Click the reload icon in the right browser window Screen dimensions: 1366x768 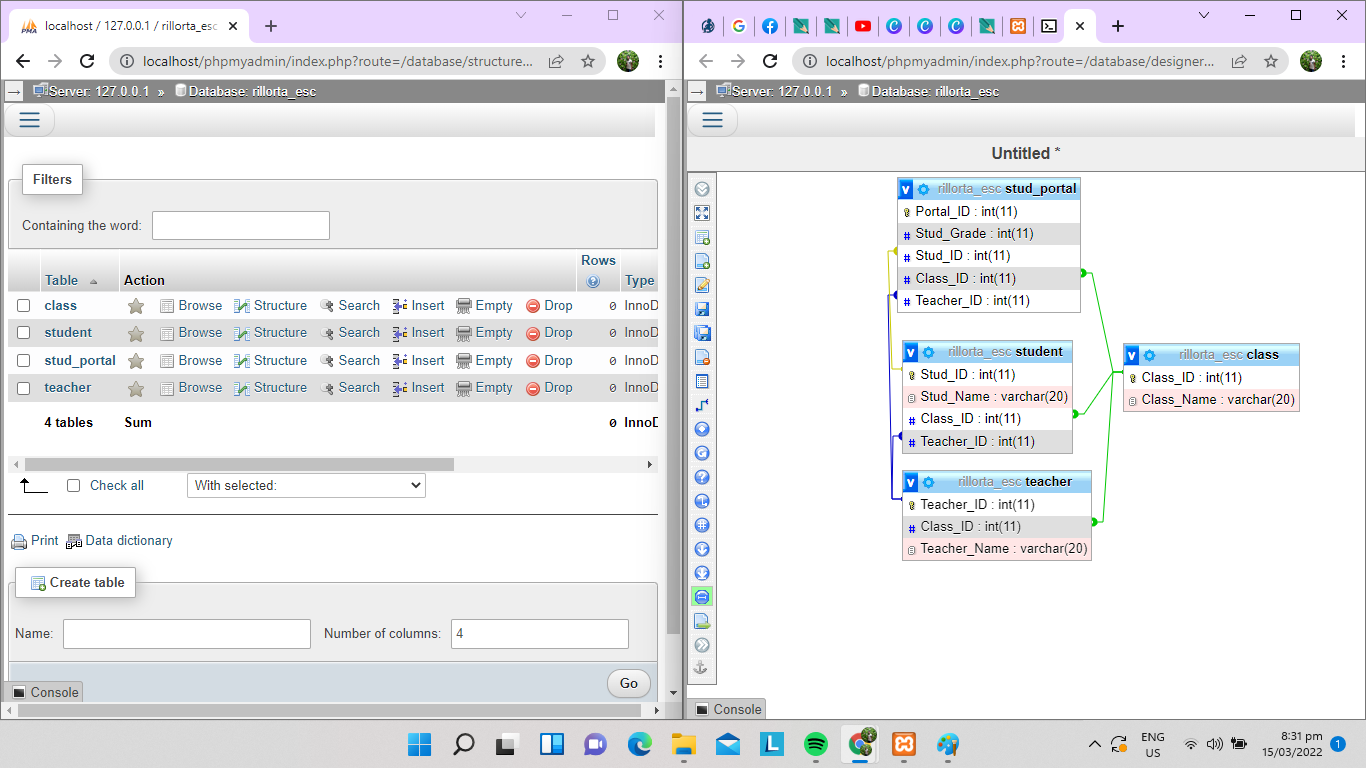(770, 61)
